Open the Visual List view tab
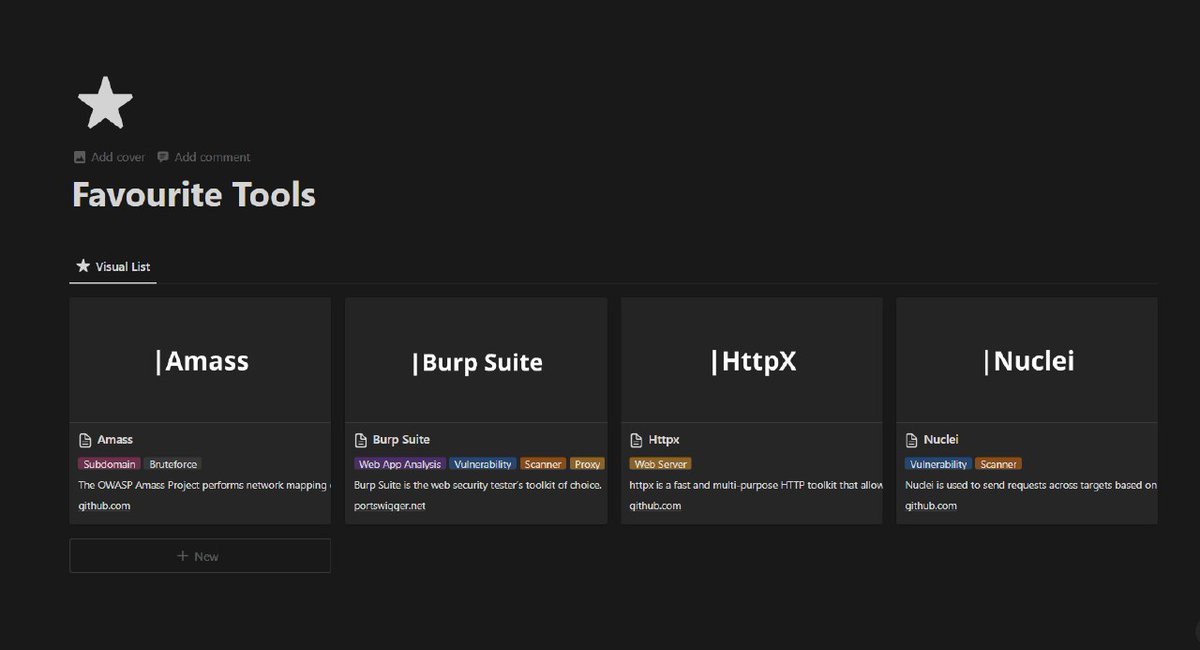This screenshot has height=650, width=1200. tap(113, 266)
